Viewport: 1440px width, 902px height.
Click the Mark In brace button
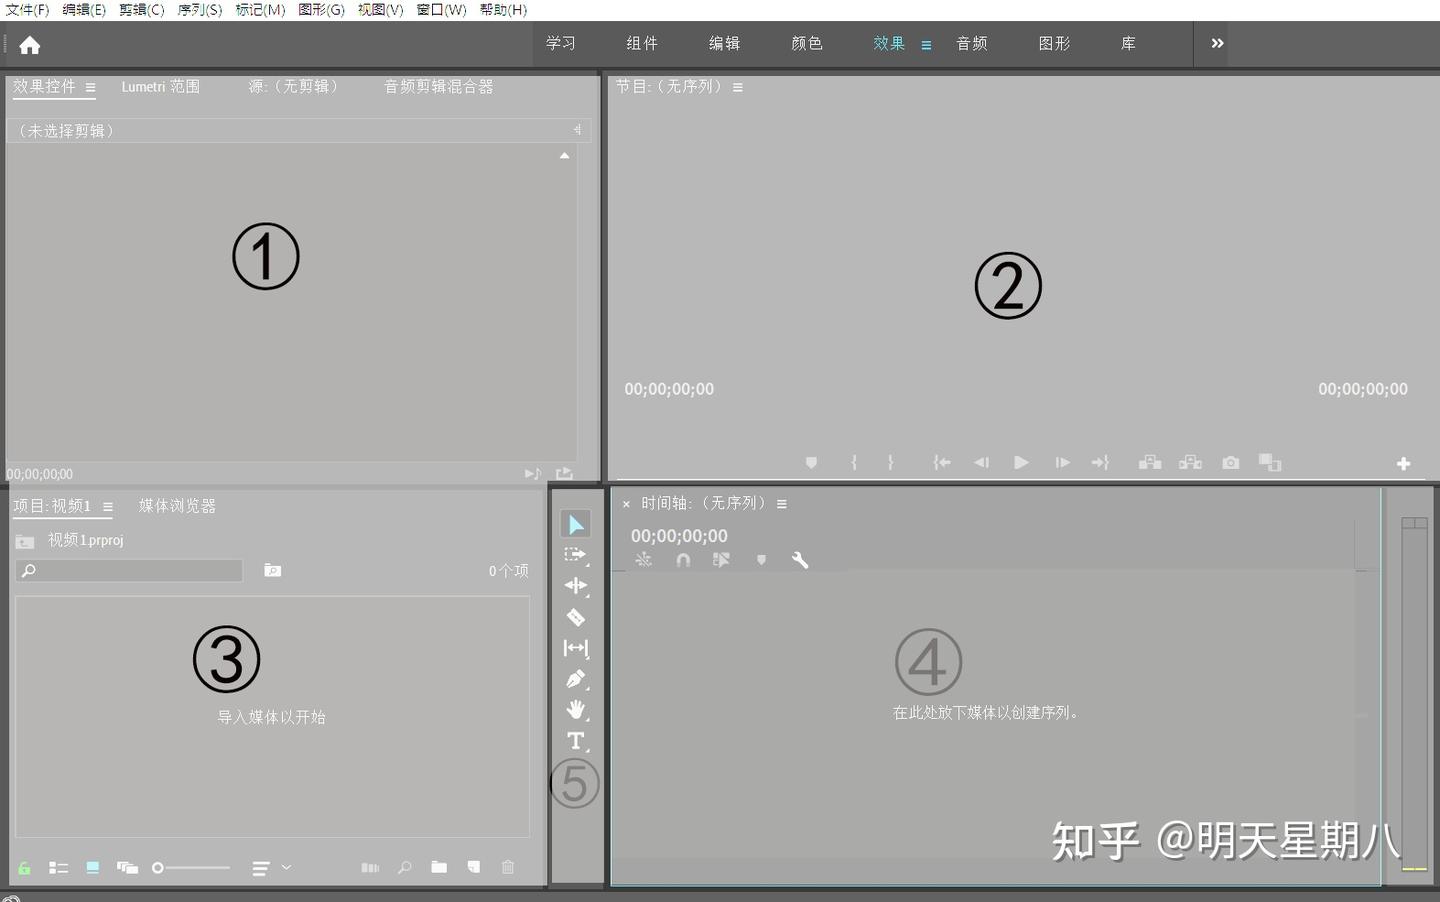pyautogui.click(x=854, y=462)
